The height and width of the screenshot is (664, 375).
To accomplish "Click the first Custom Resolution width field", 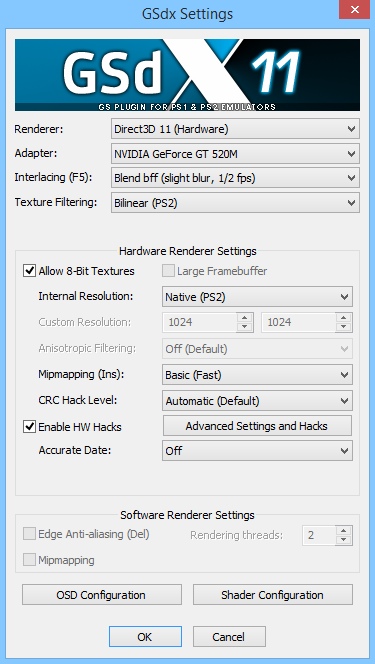I will point(200,322).
